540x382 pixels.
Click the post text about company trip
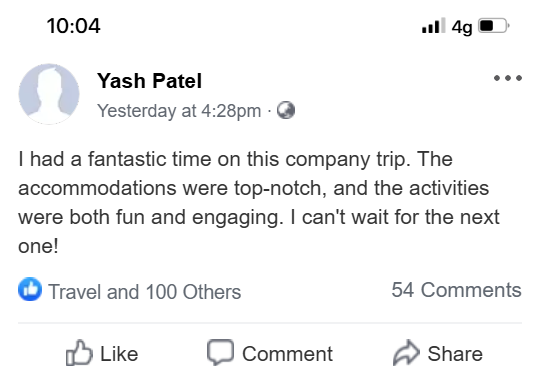point(259,203)
